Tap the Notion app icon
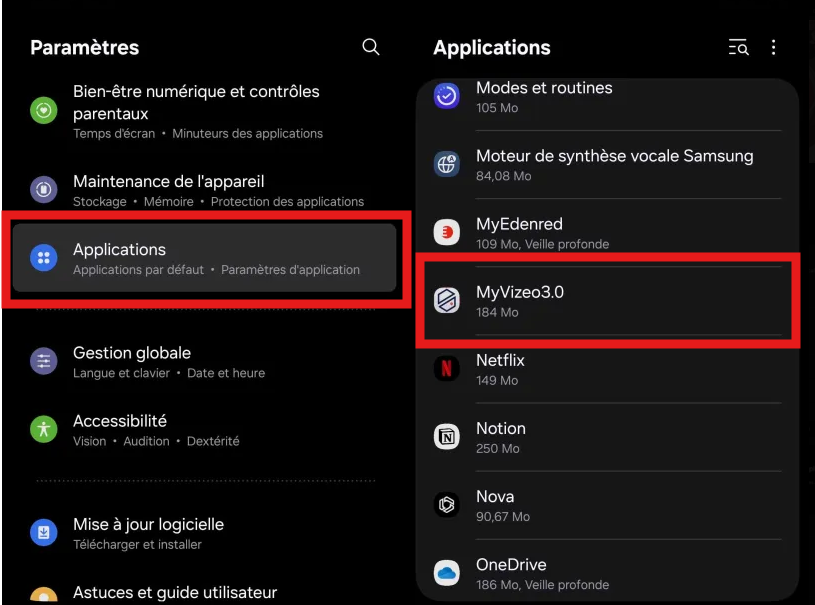 coord(447,437)
